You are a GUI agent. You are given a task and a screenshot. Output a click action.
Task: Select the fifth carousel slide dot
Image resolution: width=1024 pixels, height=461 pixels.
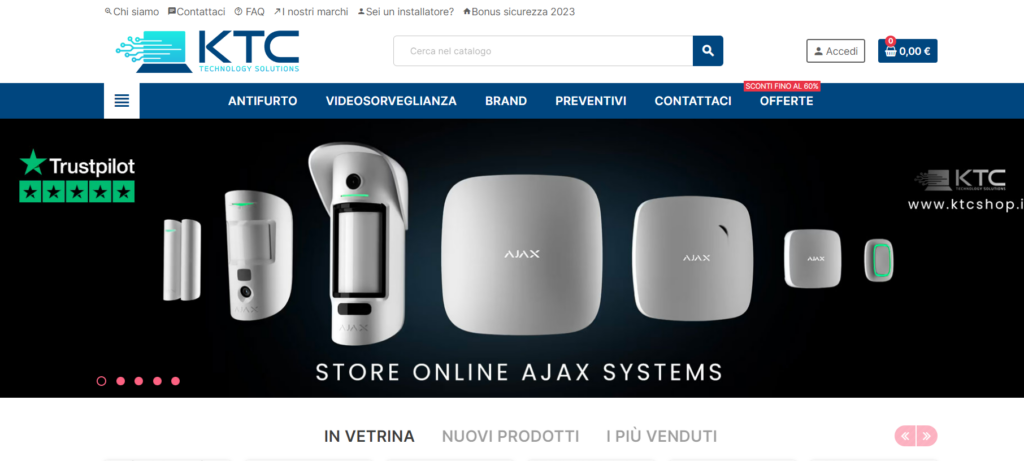(175, 381)
